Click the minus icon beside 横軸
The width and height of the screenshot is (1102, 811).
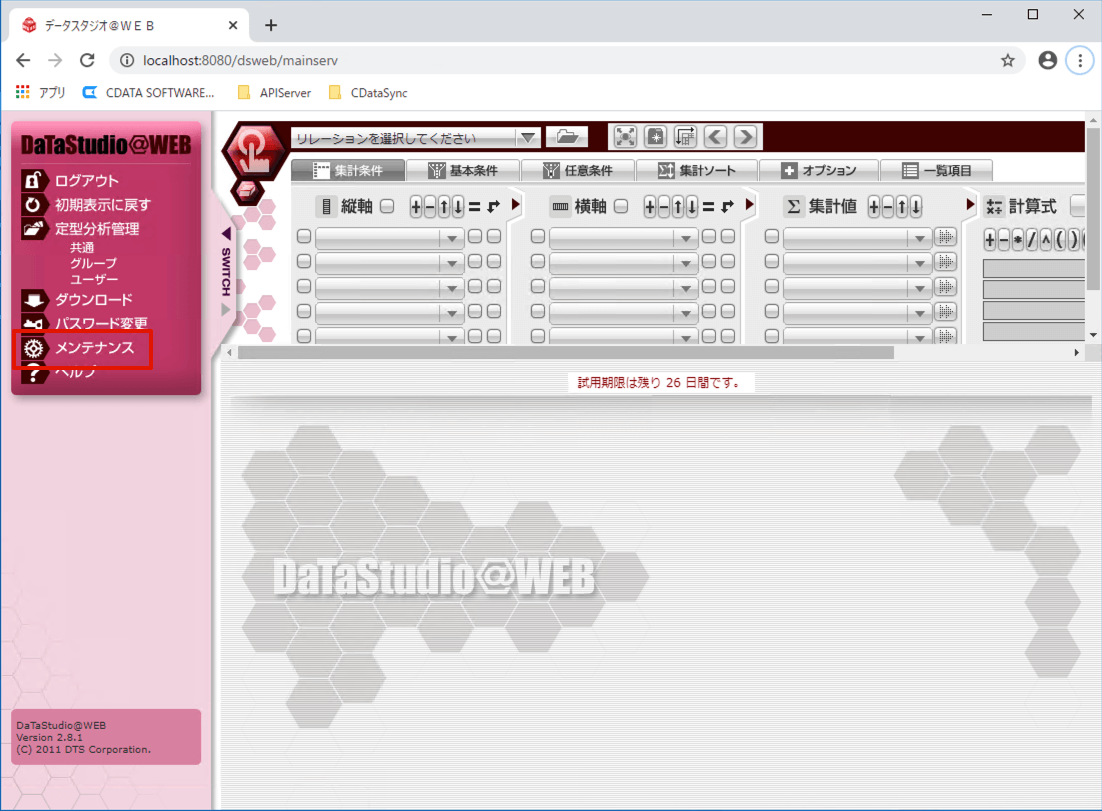664,207
